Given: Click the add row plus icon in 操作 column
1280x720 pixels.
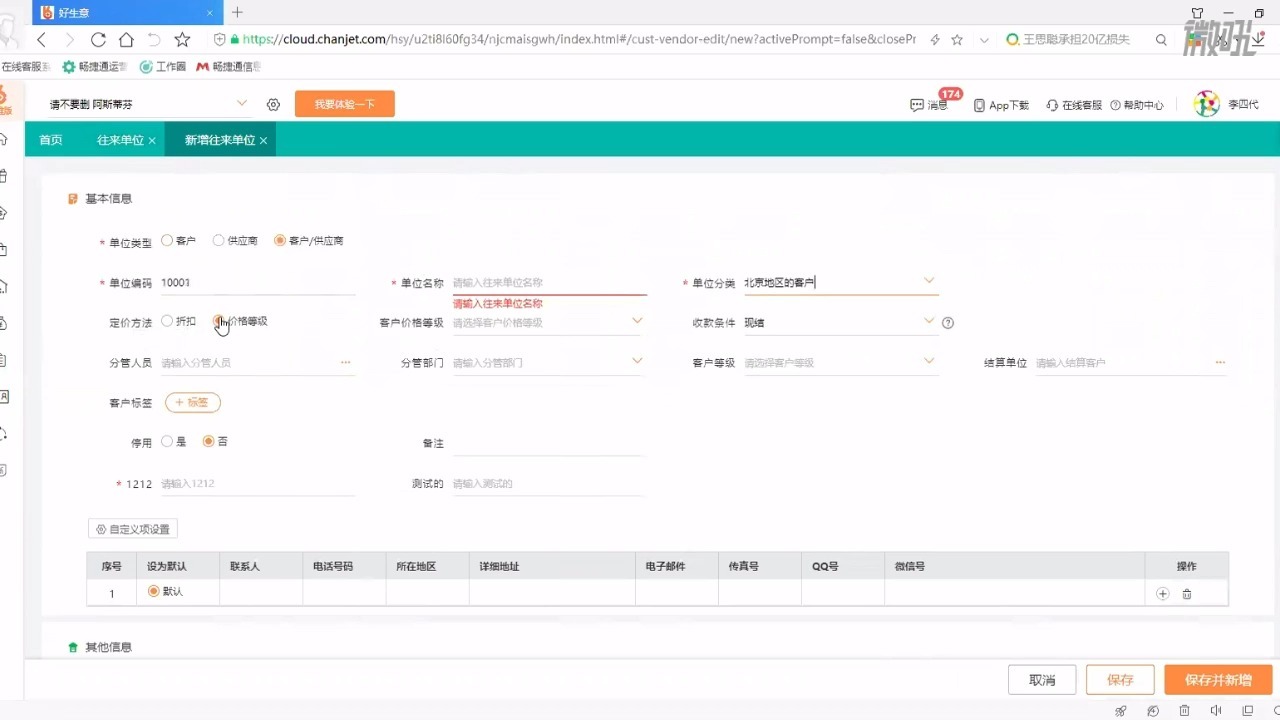Looking at the screenshot, I should coord(1163,593).
